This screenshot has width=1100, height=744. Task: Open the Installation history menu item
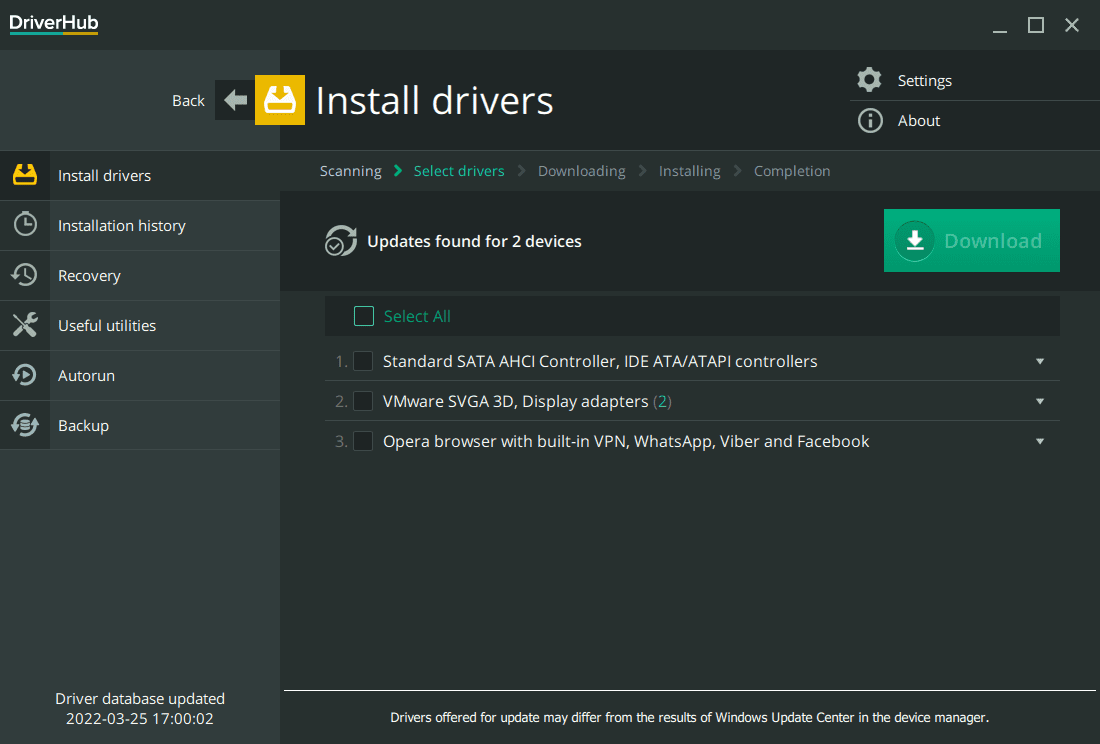point(121,225)
